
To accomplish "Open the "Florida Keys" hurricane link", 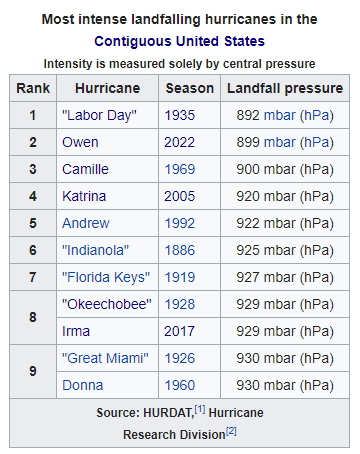I will coord(106,277).
